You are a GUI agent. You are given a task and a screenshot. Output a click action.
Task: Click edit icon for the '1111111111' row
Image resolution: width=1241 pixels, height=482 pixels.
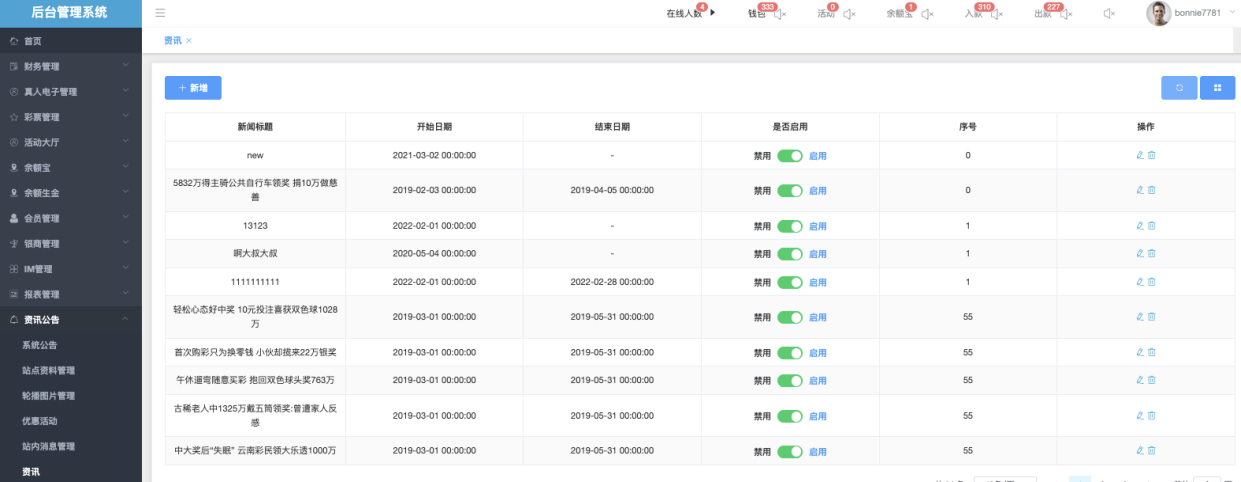1140,282
